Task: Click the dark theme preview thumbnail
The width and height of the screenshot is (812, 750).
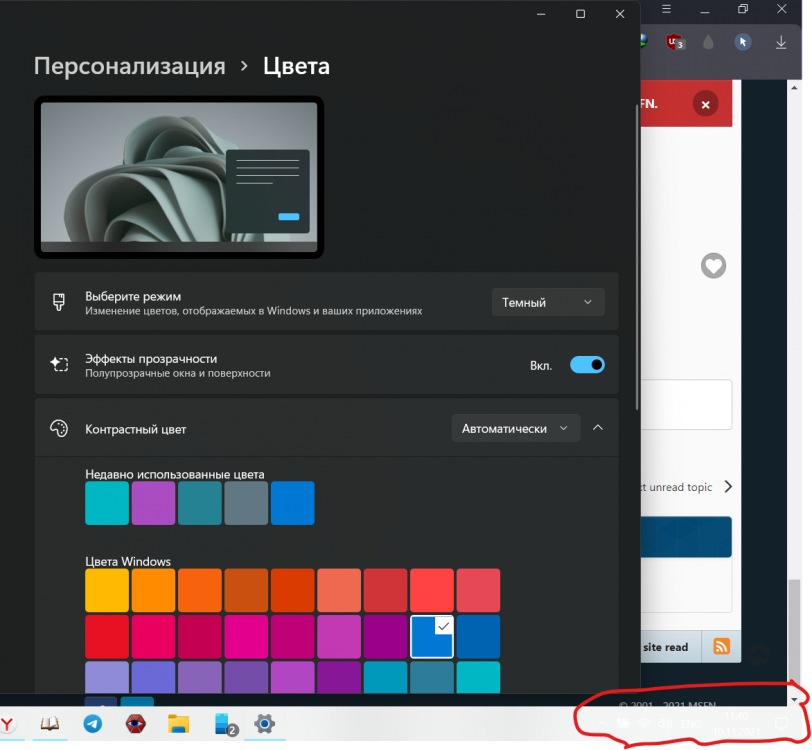Action: (178, 177)
